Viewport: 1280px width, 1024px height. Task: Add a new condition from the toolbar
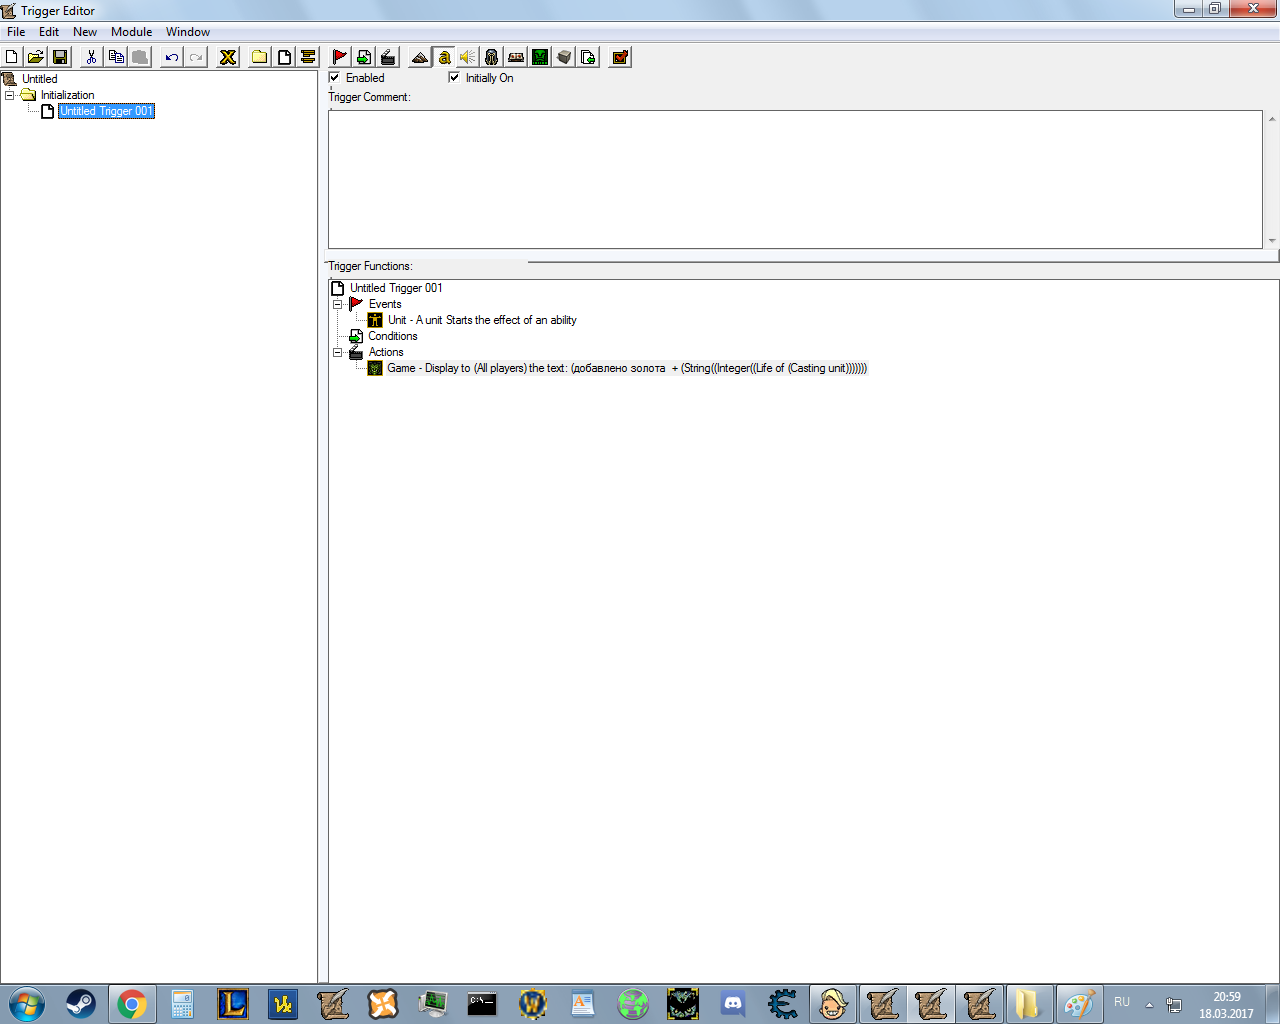pyautogui.click(x=364, y=57)
